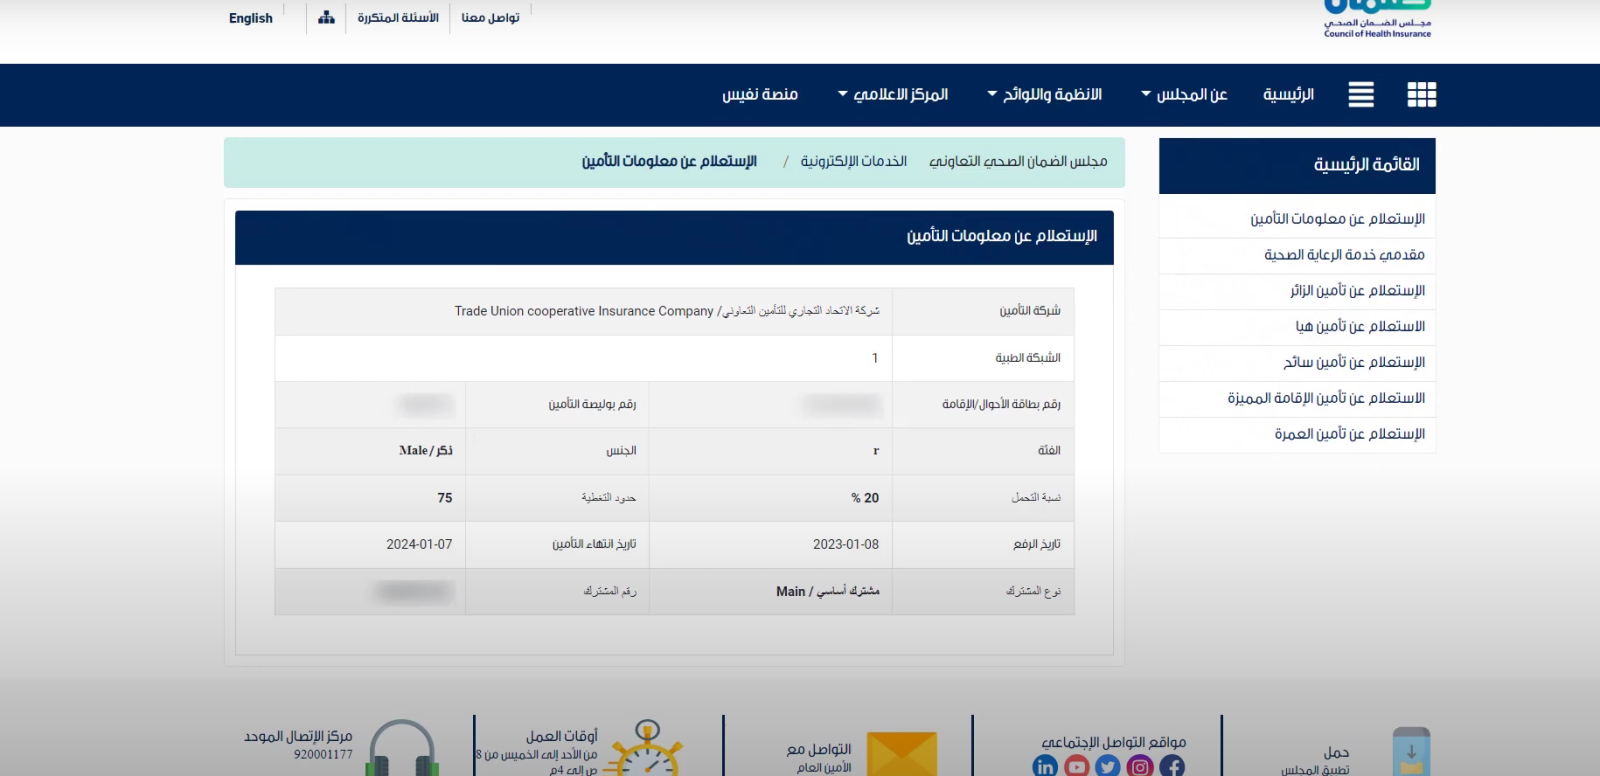Viewport: 1600px width, 776px height.
Task: Click breadcrumb مجلس الضمان الصحي التعاوني
Action: tap(1018, 162)
